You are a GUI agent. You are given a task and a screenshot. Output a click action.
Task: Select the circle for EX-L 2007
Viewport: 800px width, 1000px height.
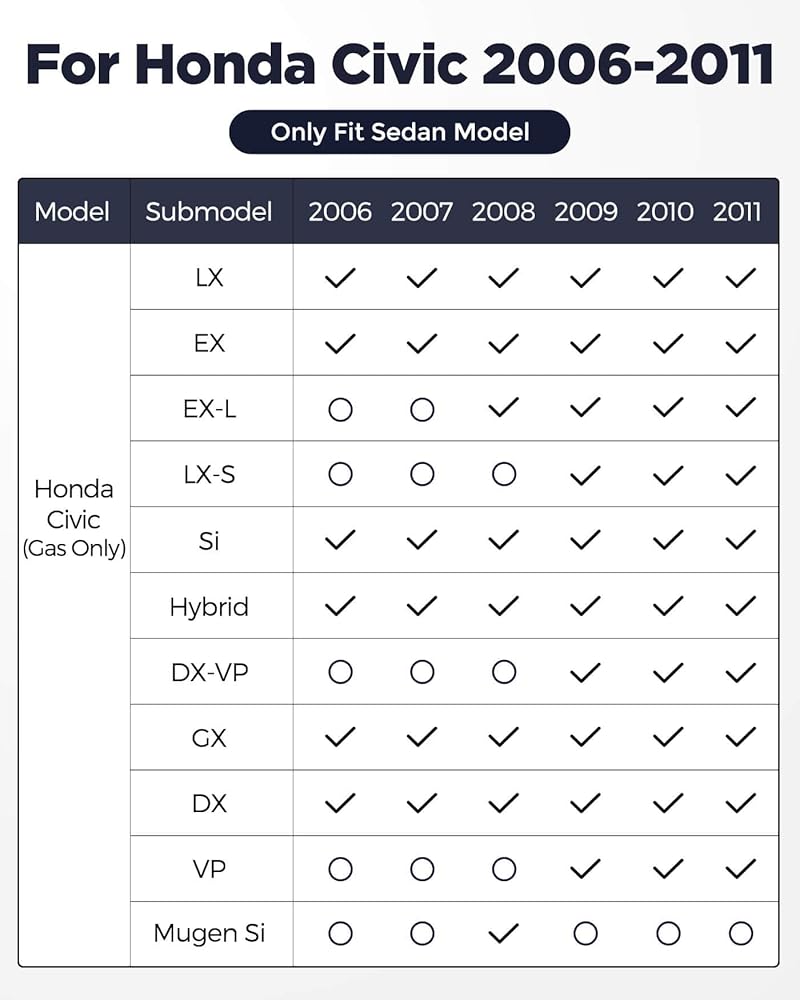[422, 409]
